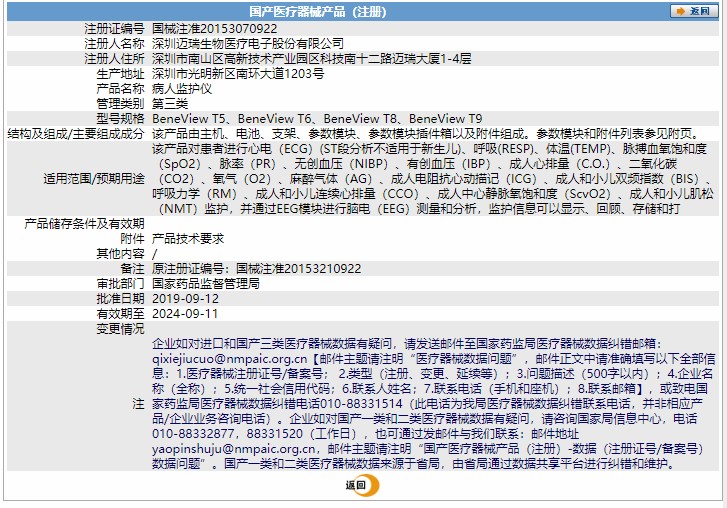Click the structure description starting 该产品由主机

coord(425,133)
